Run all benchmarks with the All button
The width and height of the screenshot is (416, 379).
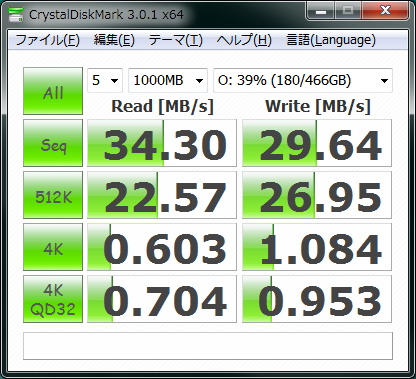(x=53, y=91)
